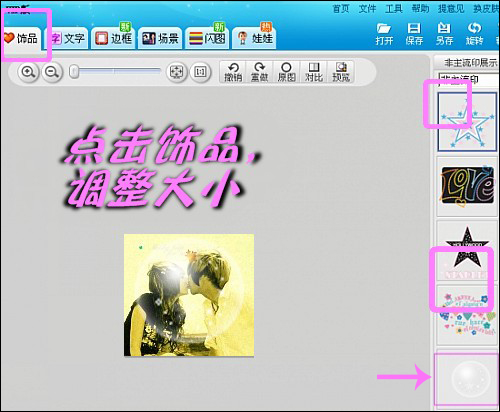Save image with 保存 icon

[414, 34]
